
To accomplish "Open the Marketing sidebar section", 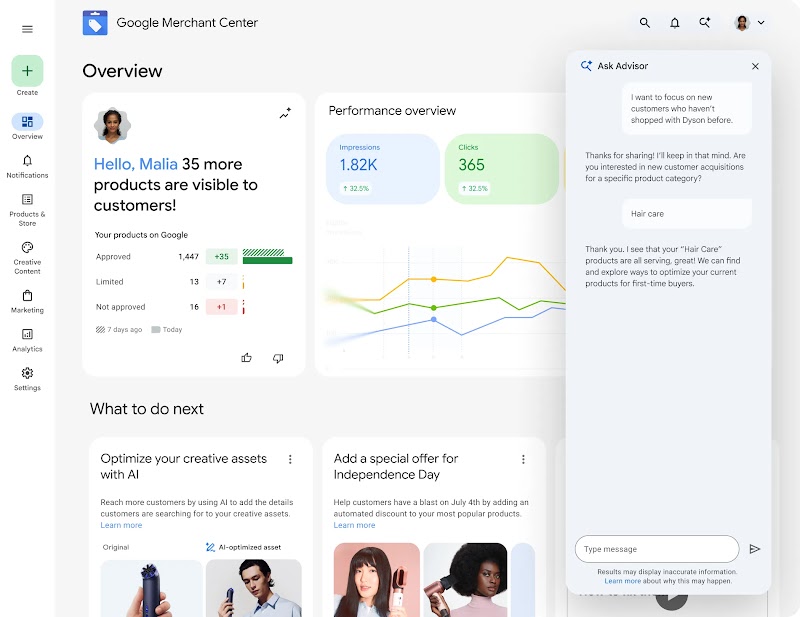I will pos(28,302).
